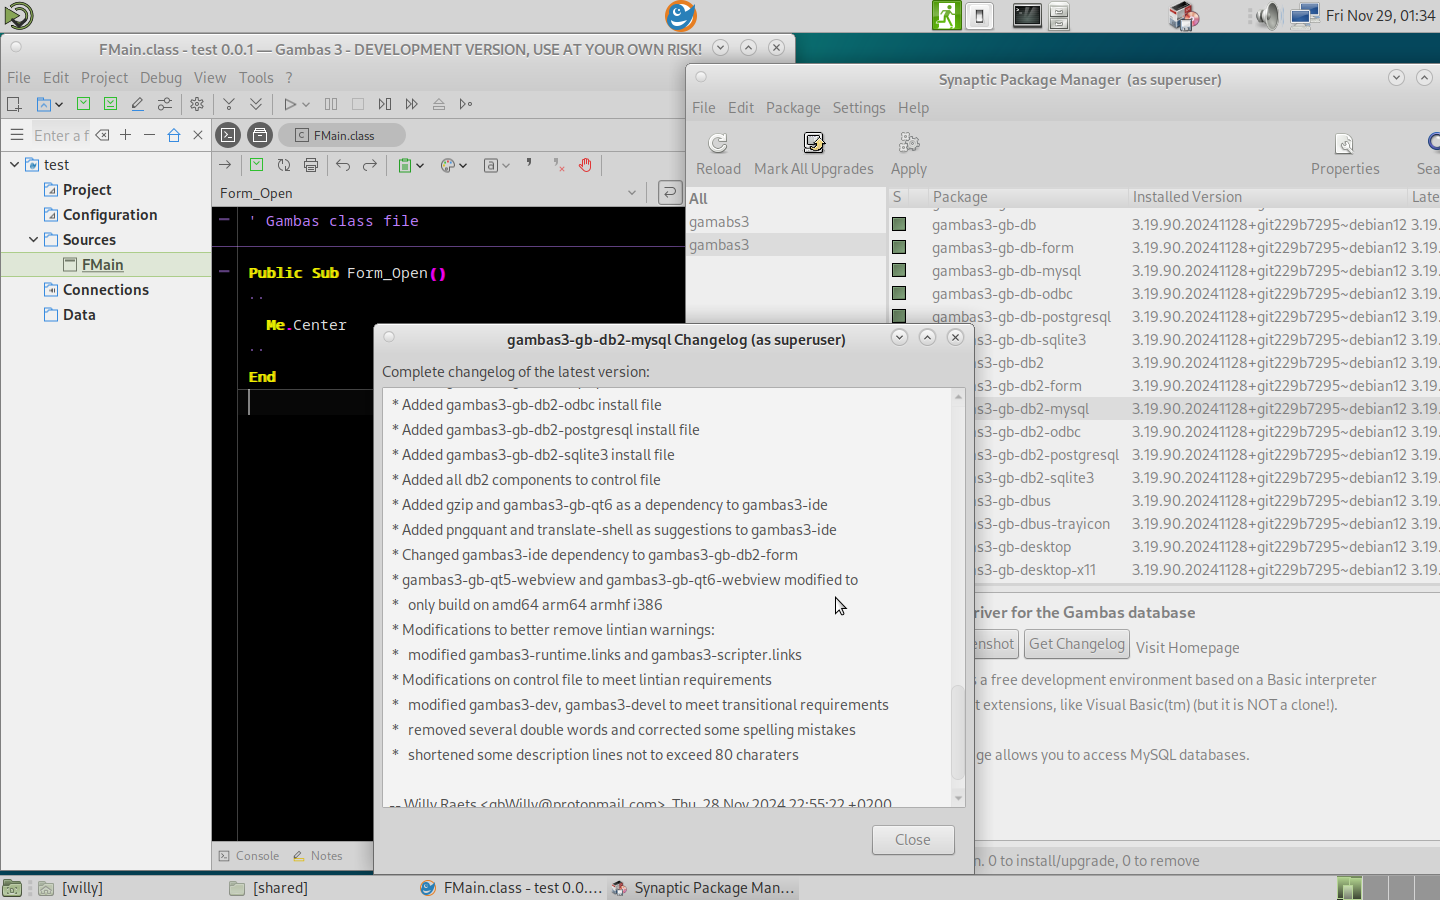
Task: Click the Get Changelog button
Action: point(1077,644)
